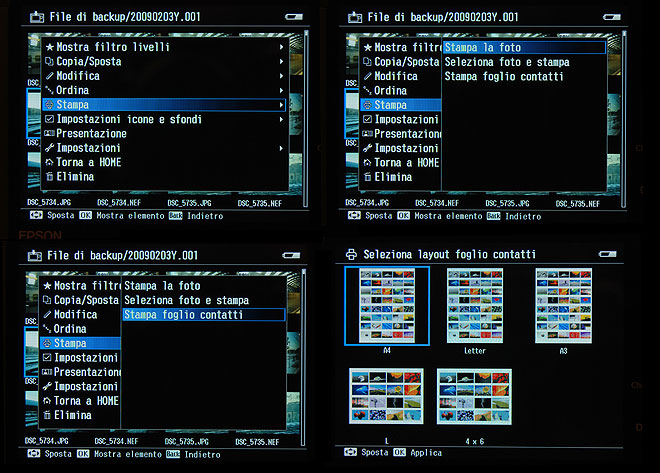Click battery indicator in top-right screen title bar
Viewport: 660px width, 473px height.
point(612,17)
